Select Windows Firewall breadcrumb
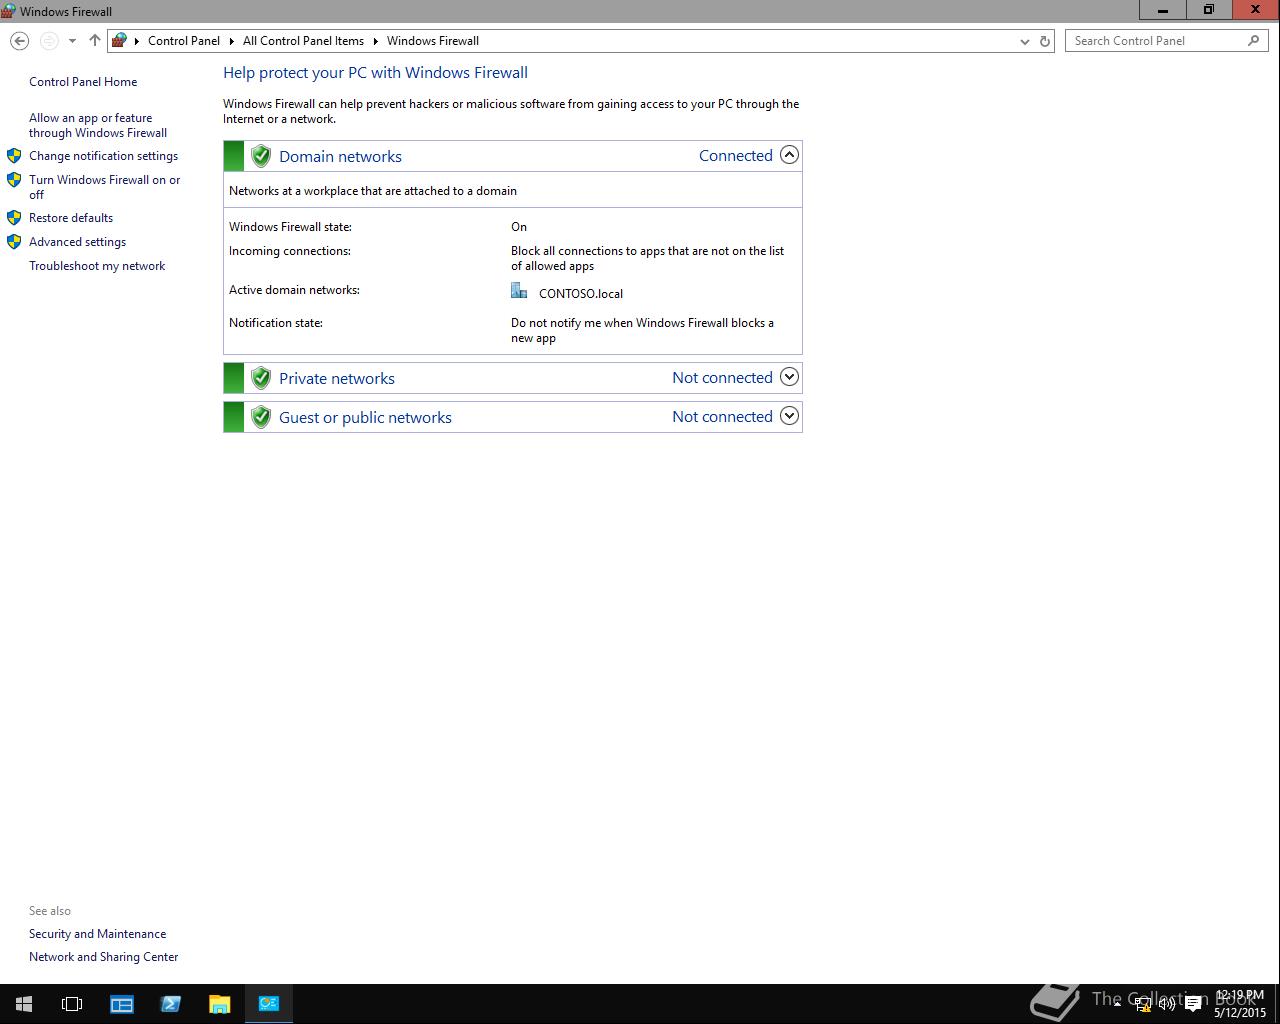This screenshot has width=1280, height=1024. (433, 41)
